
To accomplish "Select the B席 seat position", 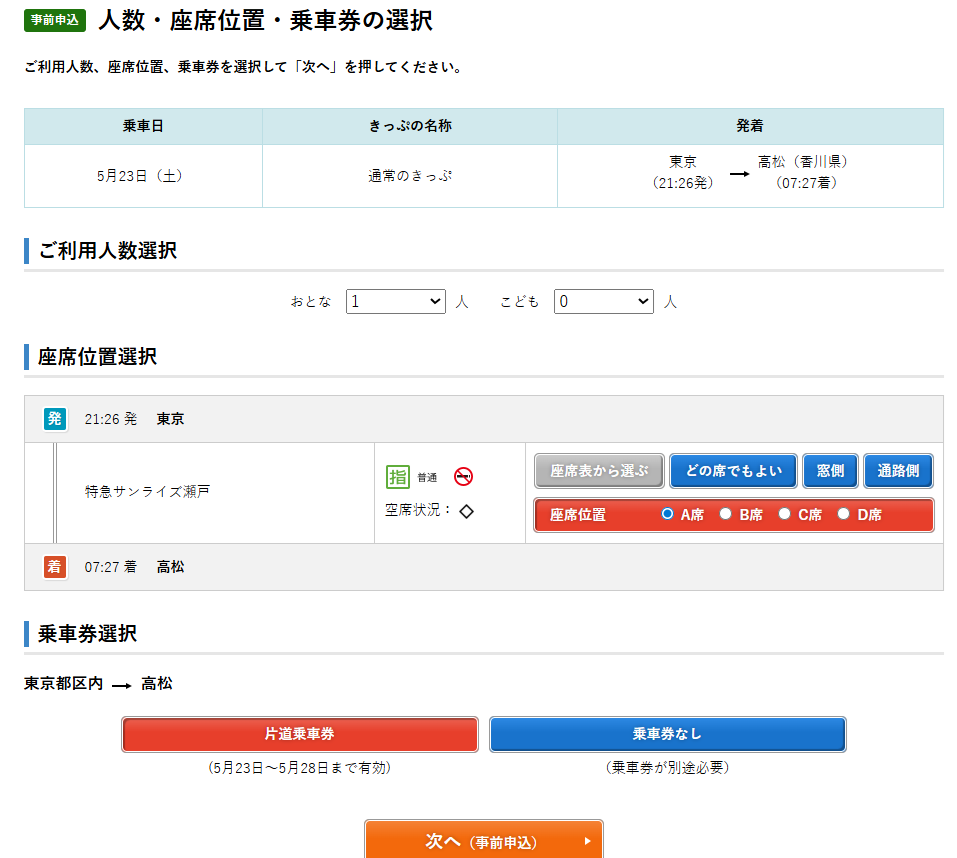I will (726, 514).
